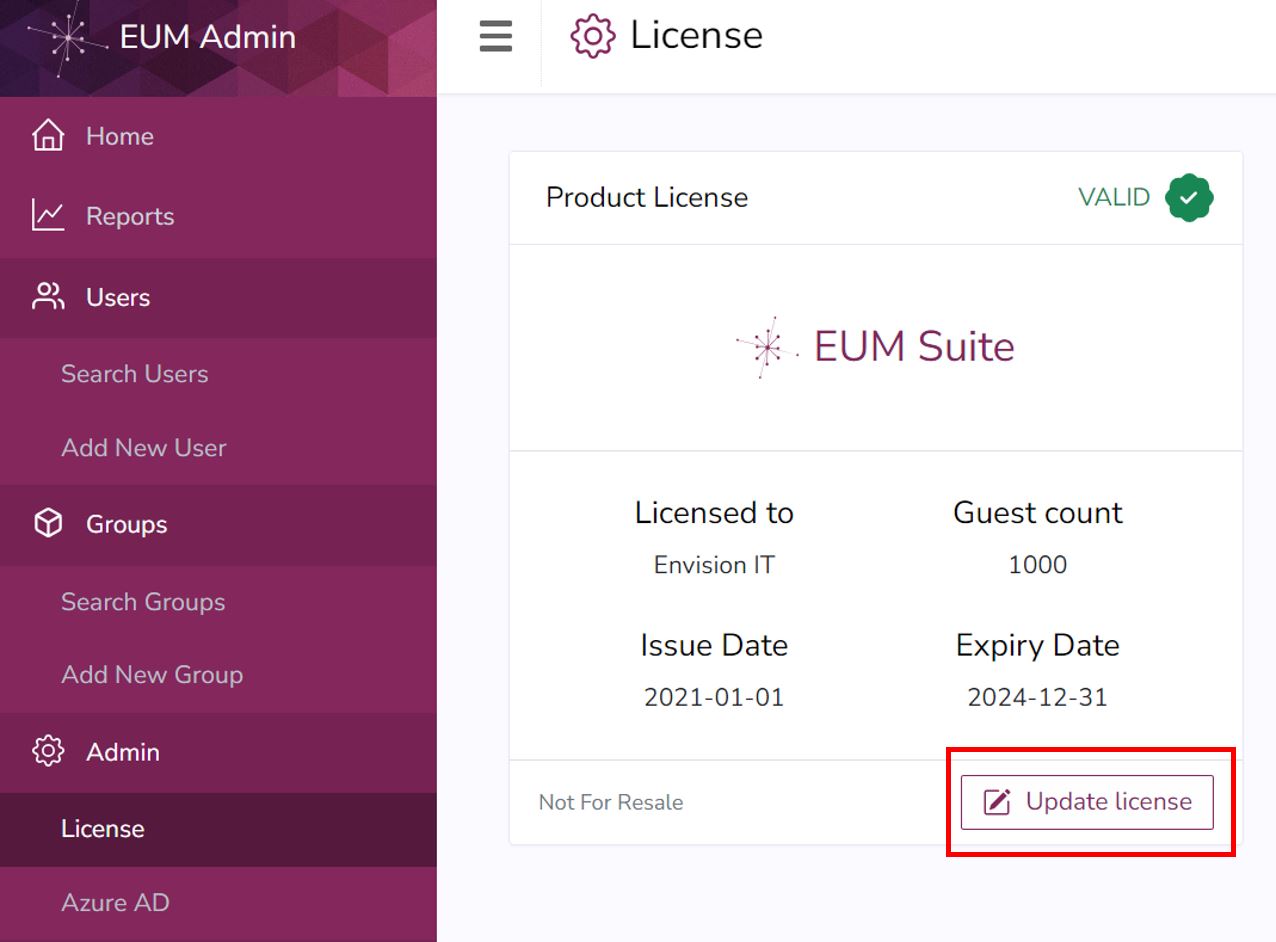1276x942 pixels.
Task: Select the Home icon in the sidebar
Action: pos(47,136)
